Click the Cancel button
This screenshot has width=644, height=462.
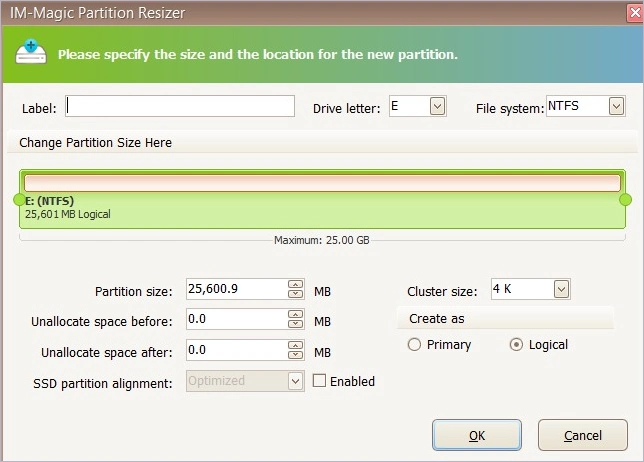click(583, 435)
